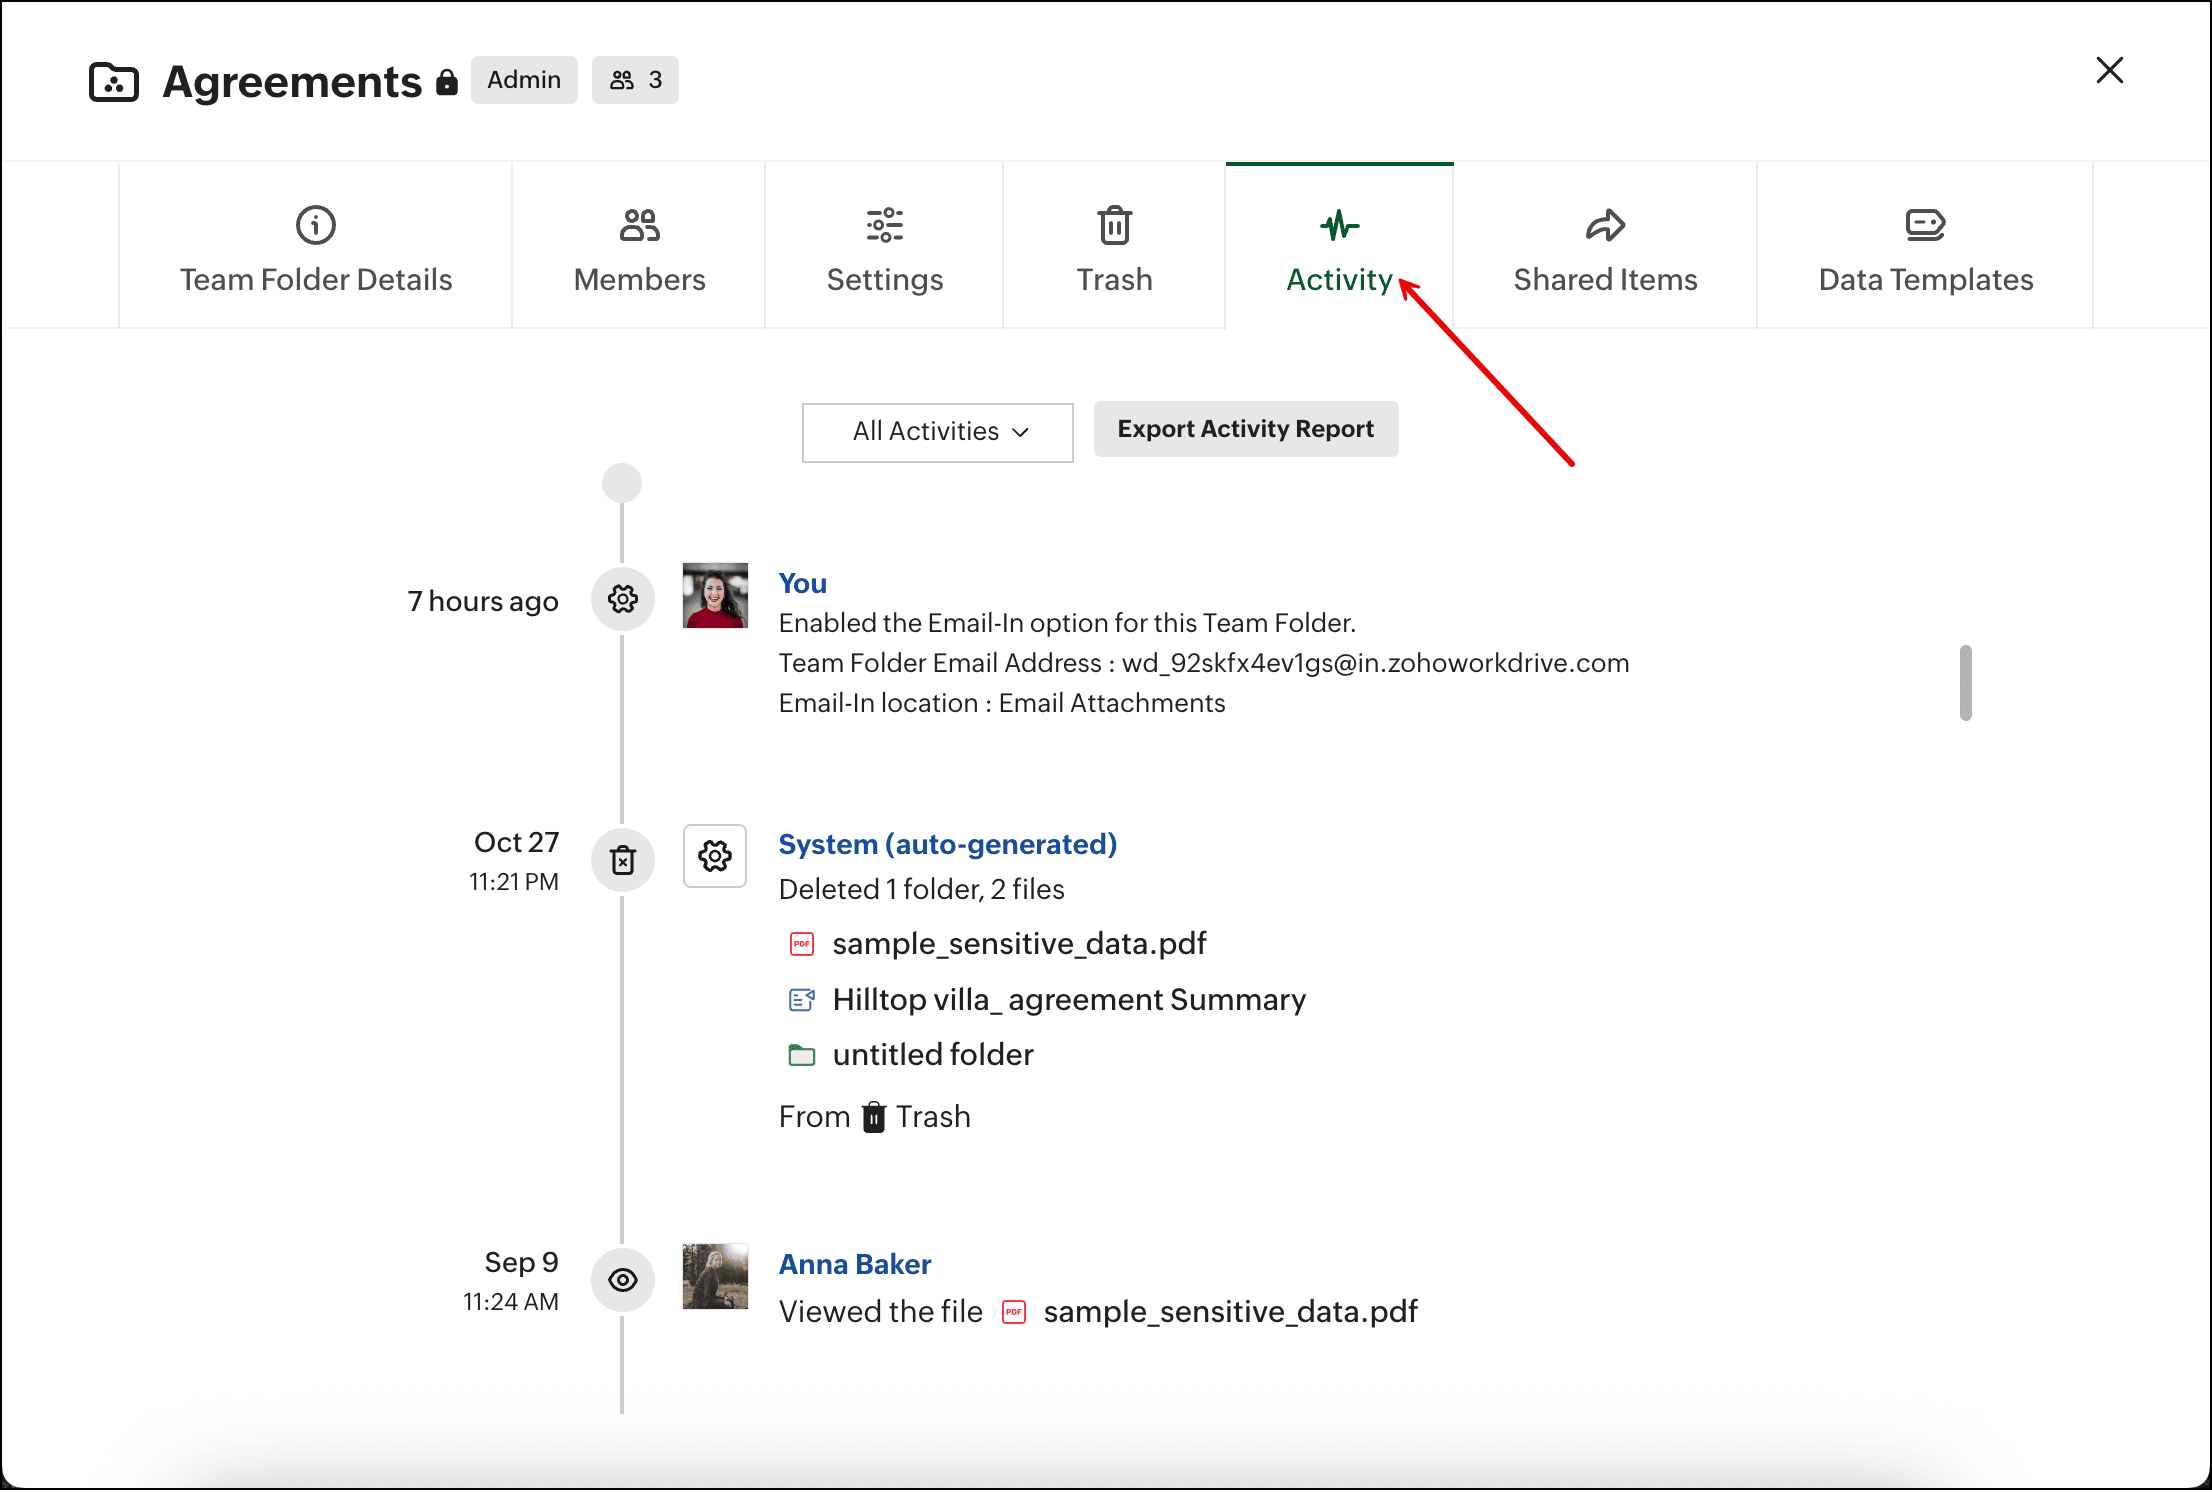
Task: Click the Trash bin tab icon
Action: (x=1114, y=226)
